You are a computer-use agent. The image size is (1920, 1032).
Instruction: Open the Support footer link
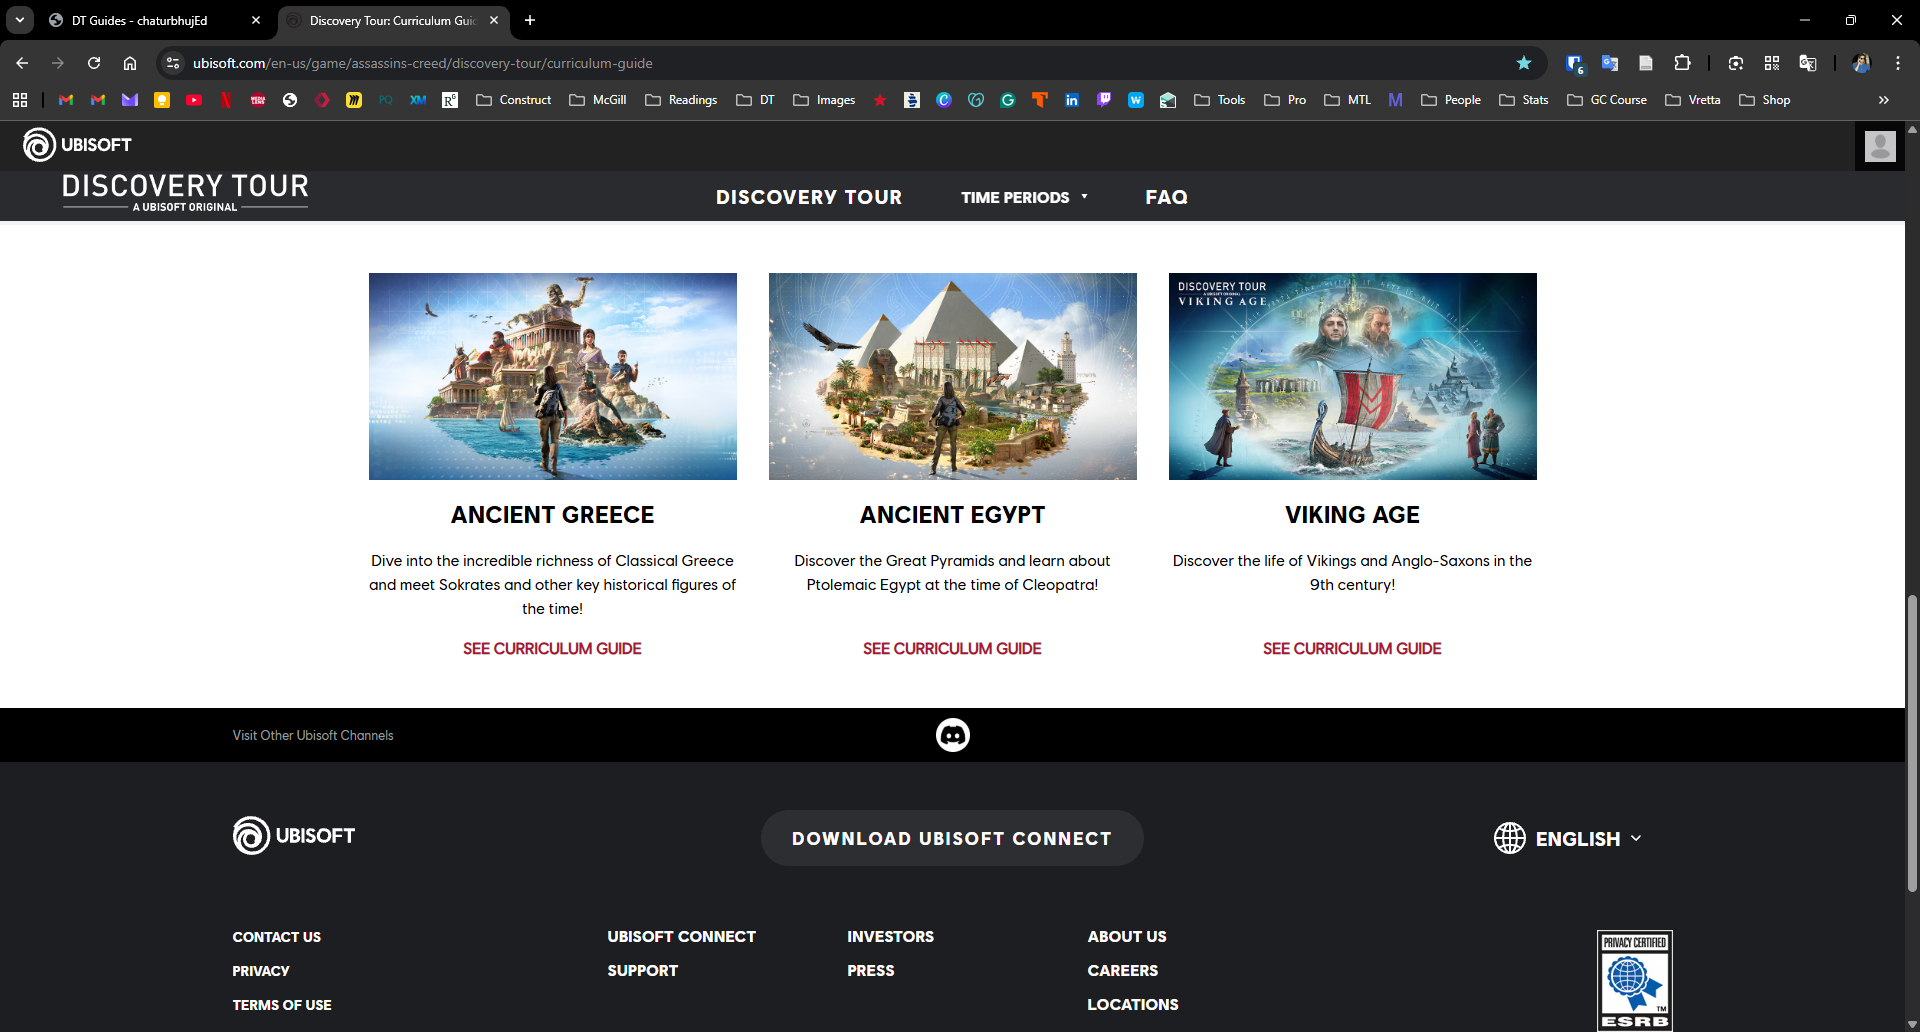643,971
